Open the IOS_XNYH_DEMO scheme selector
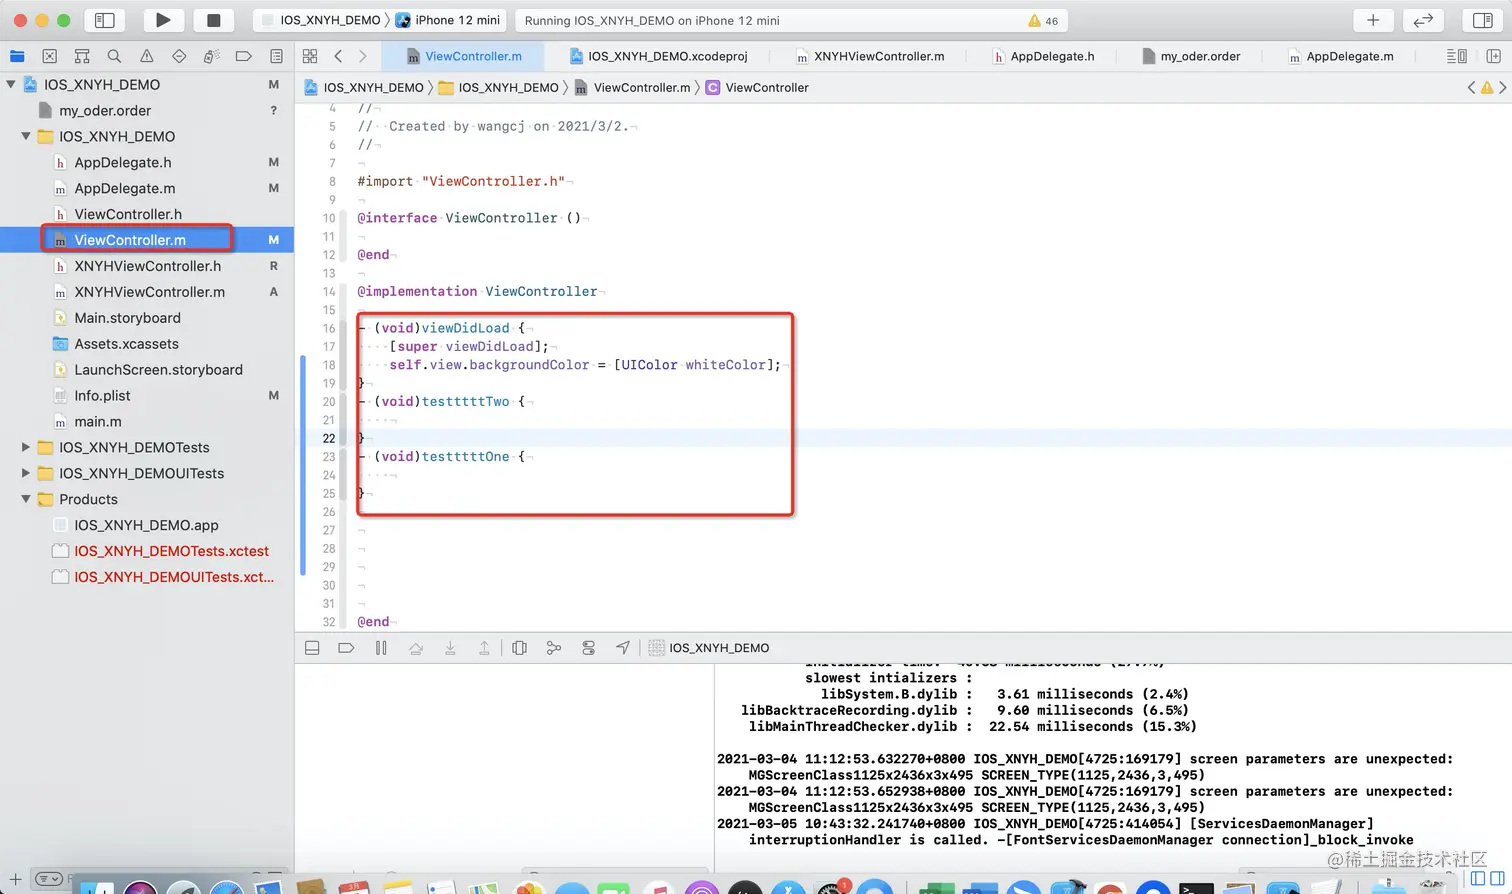Viewport: 1512px width, 894px height. click(x=320, y=20)
